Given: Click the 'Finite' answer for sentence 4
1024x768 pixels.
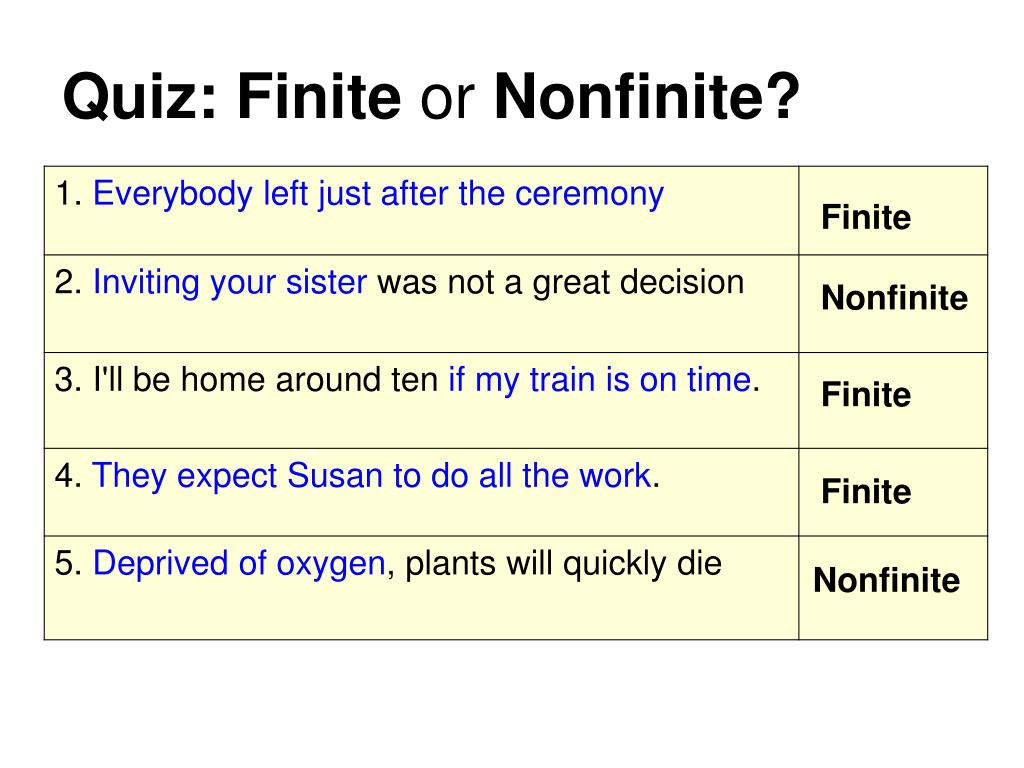Looking at the screenshot, I should coord(866,491).
